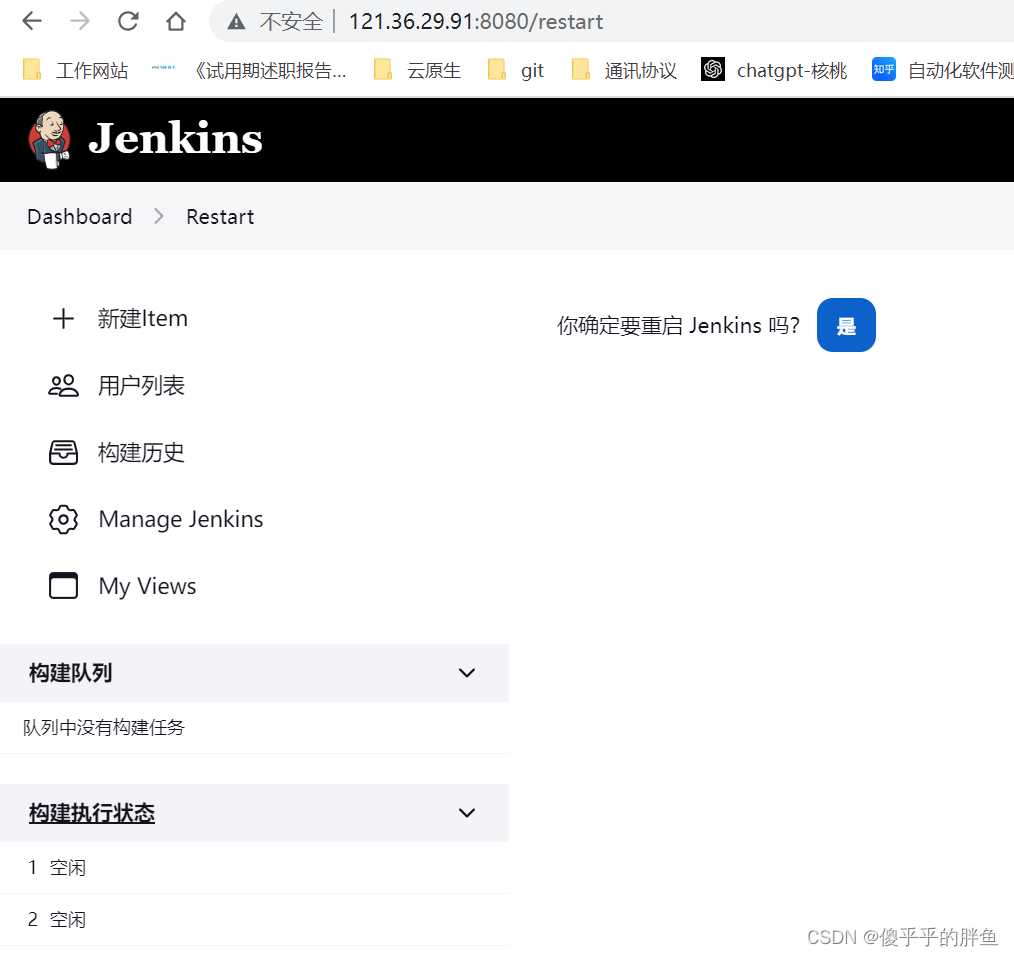Collapse the 构建队列 panel chevron
The height and width of the screenshot is (956, 1014).
[x=467, y=673]
